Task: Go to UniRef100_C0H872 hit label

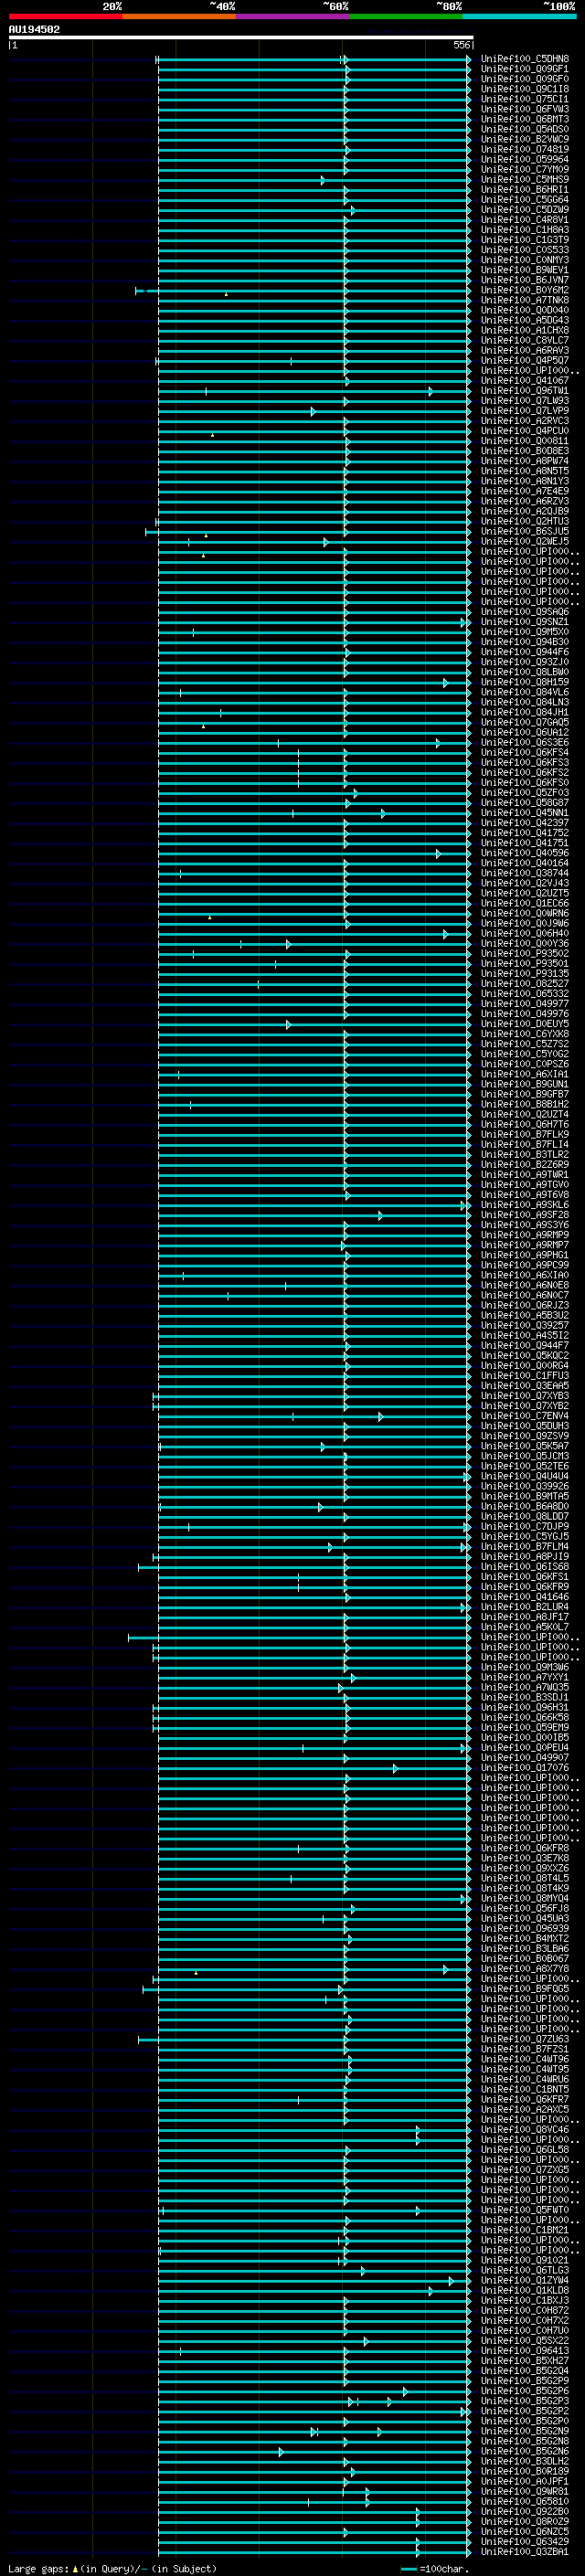Action: coord(525,2310)
